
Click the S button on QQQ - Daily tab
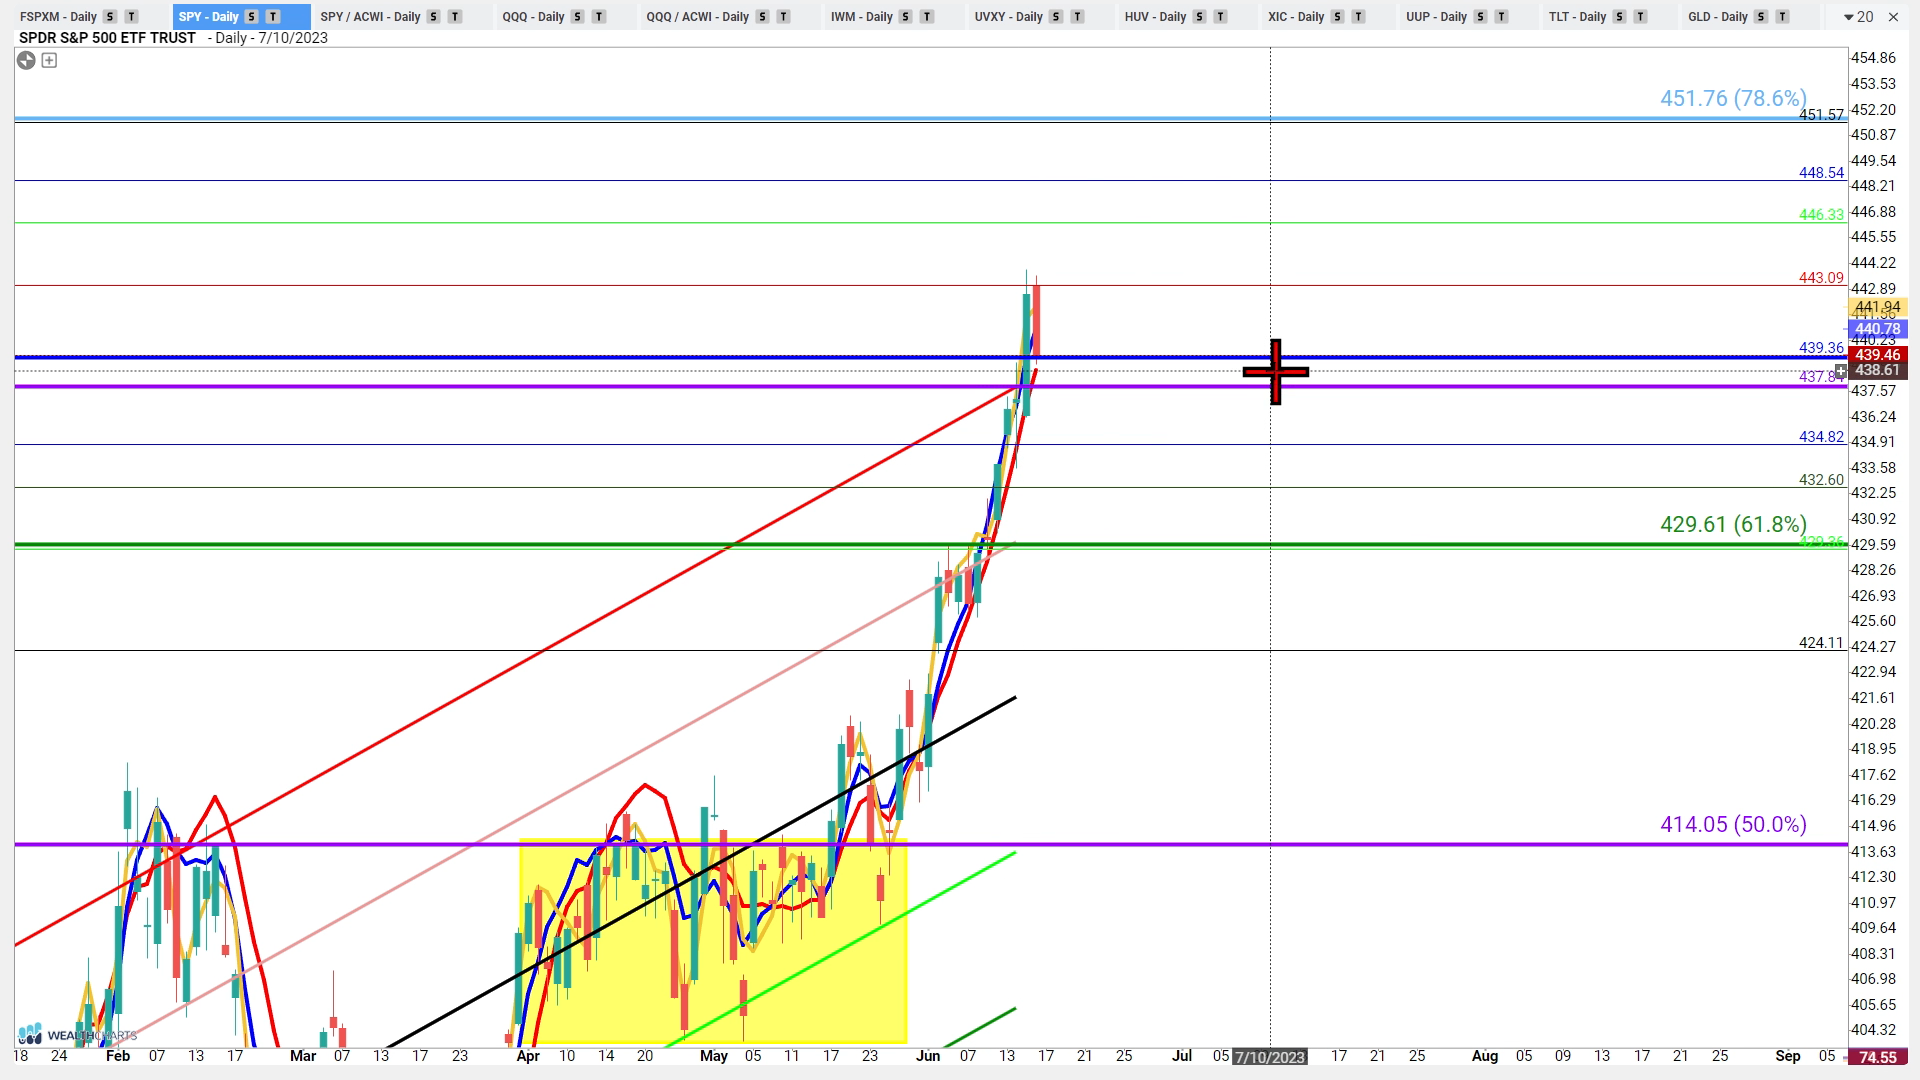pyautogui.click(x=577, y=17)
